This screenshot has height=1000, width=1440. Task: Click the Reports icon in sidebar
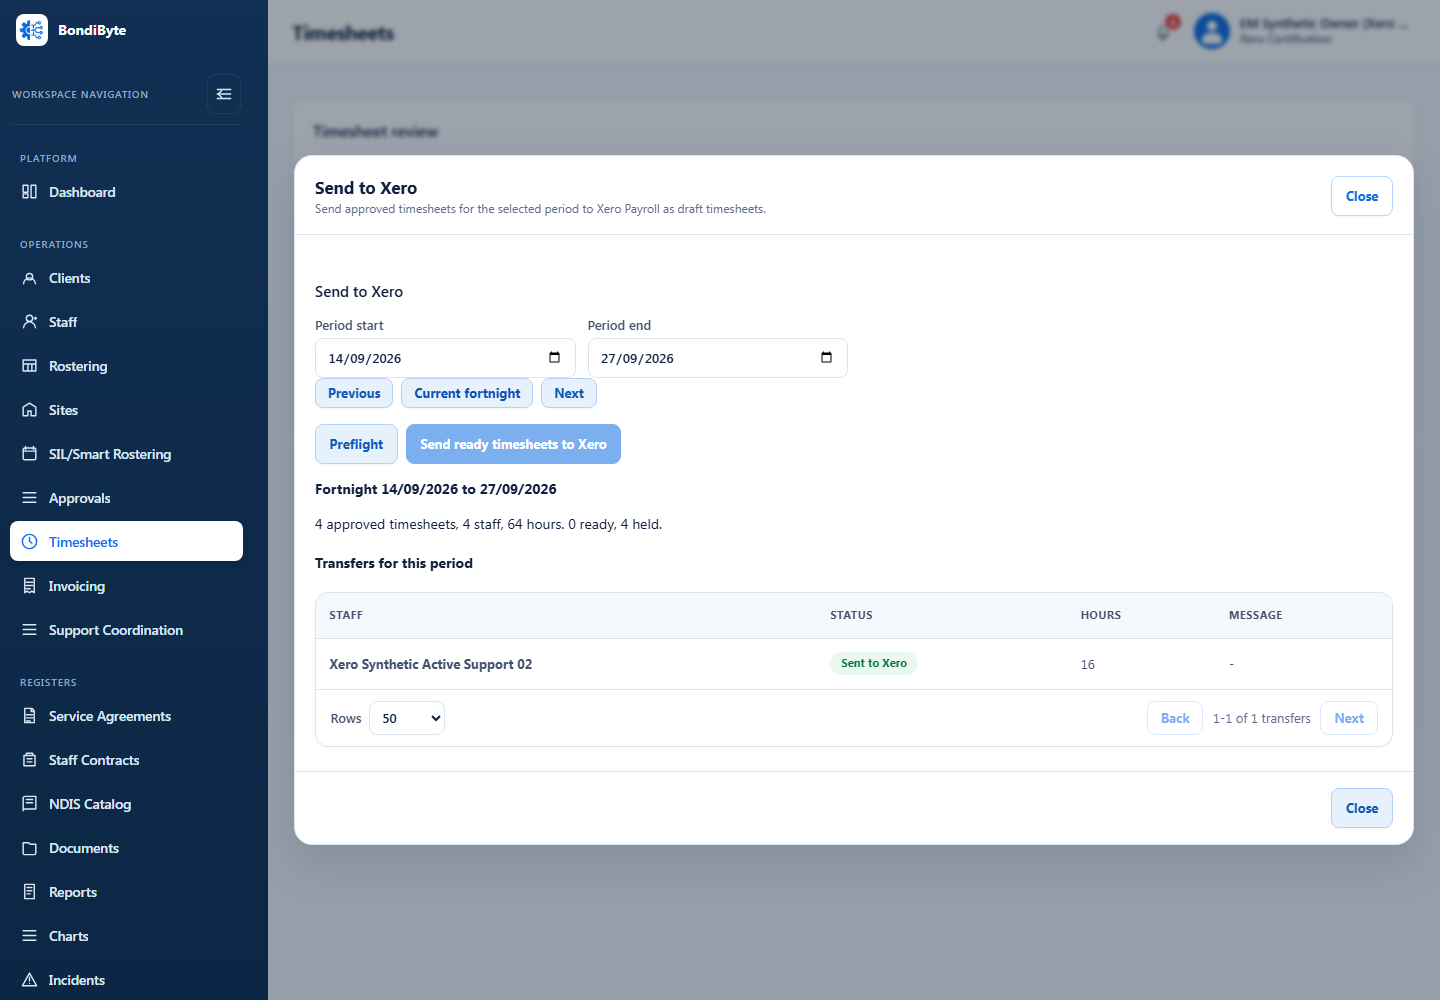(x=30, y=892)
